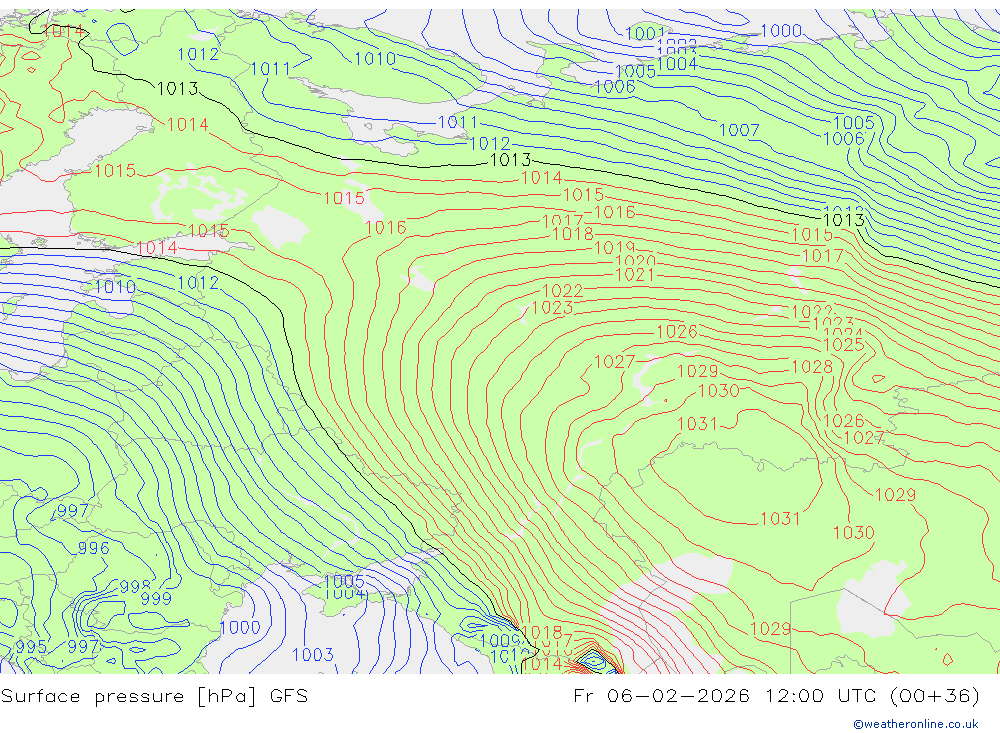Click the blue 999 isobar label
The height and width of the screenshot is (733, 1000).
click(156, 598)
